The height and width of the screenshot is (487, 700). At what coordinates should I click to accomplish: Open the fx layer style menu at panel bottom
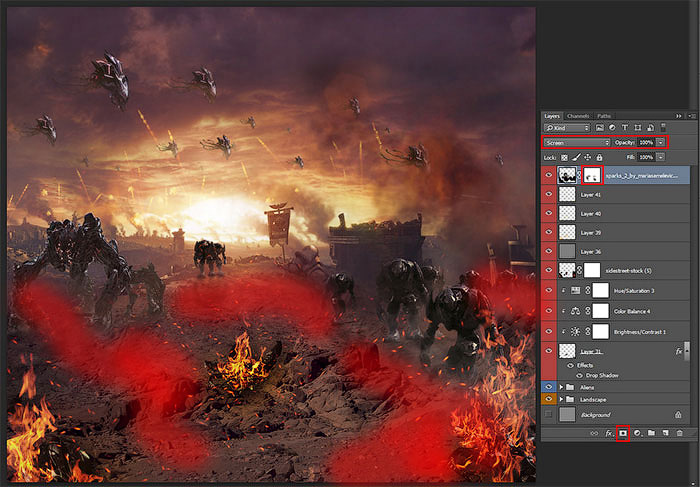[x=609, y=433]
